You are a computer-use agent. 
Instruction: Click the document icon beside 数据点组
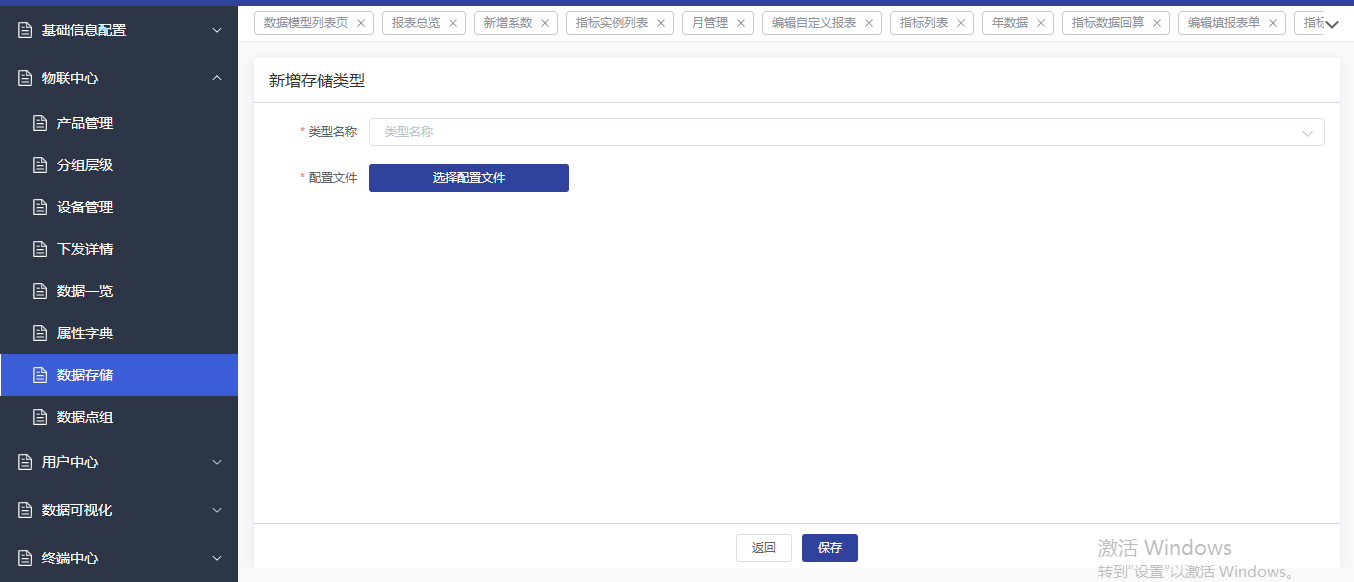[40, 417]
